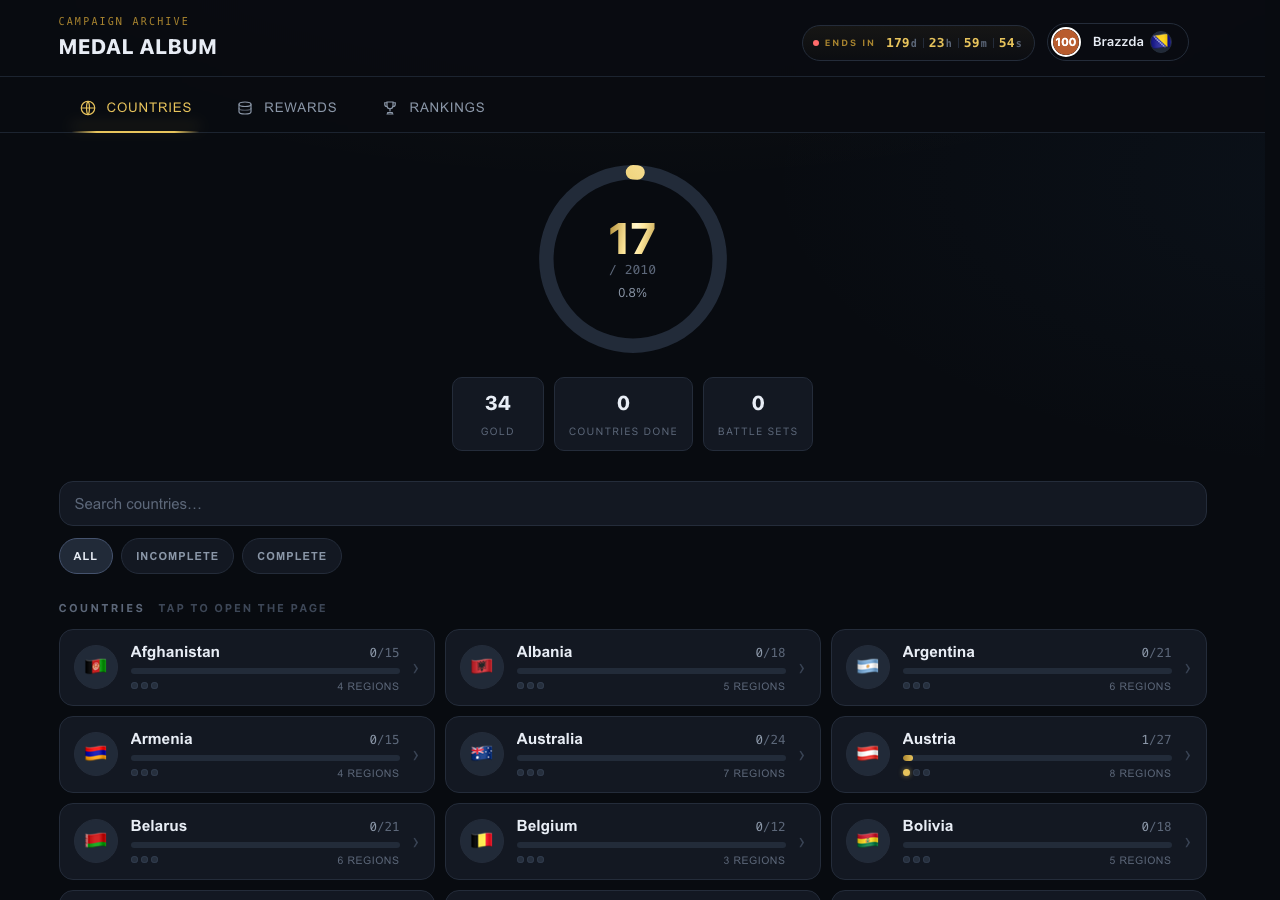This screenshot has height=900, width=1280.
Task: Click the orange level 100 avatar badge
Action: tap(1066, 42)
